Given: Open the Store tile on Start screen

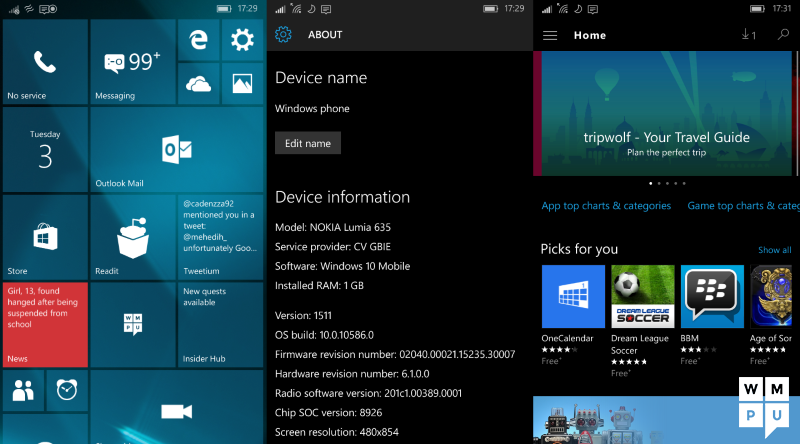Looking at the screenshot, I should pyautogui.click(x=45, y=237).
